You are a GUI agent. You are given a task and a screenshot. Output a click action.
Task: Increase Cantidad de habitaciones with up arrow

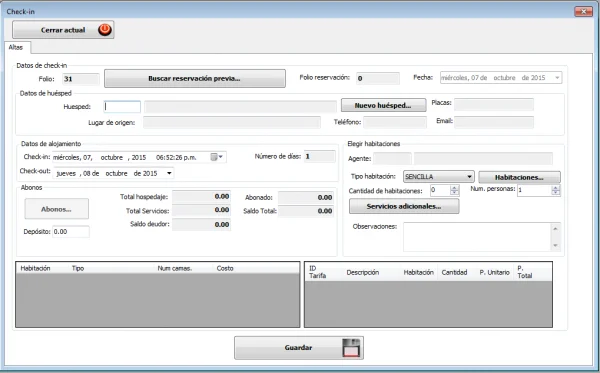454,187
